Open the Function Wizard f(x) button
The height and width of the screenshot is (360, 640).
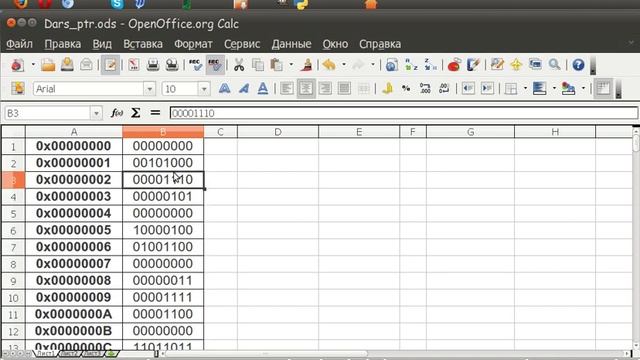pyautogui.click(x=117, y=113)
